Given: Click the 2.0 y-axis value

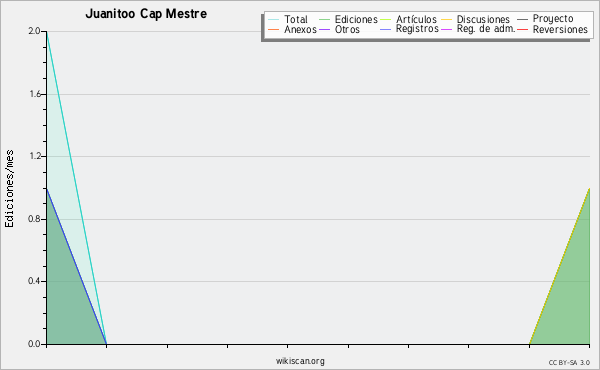Looking at the screenshot, I should coord(34,31).
